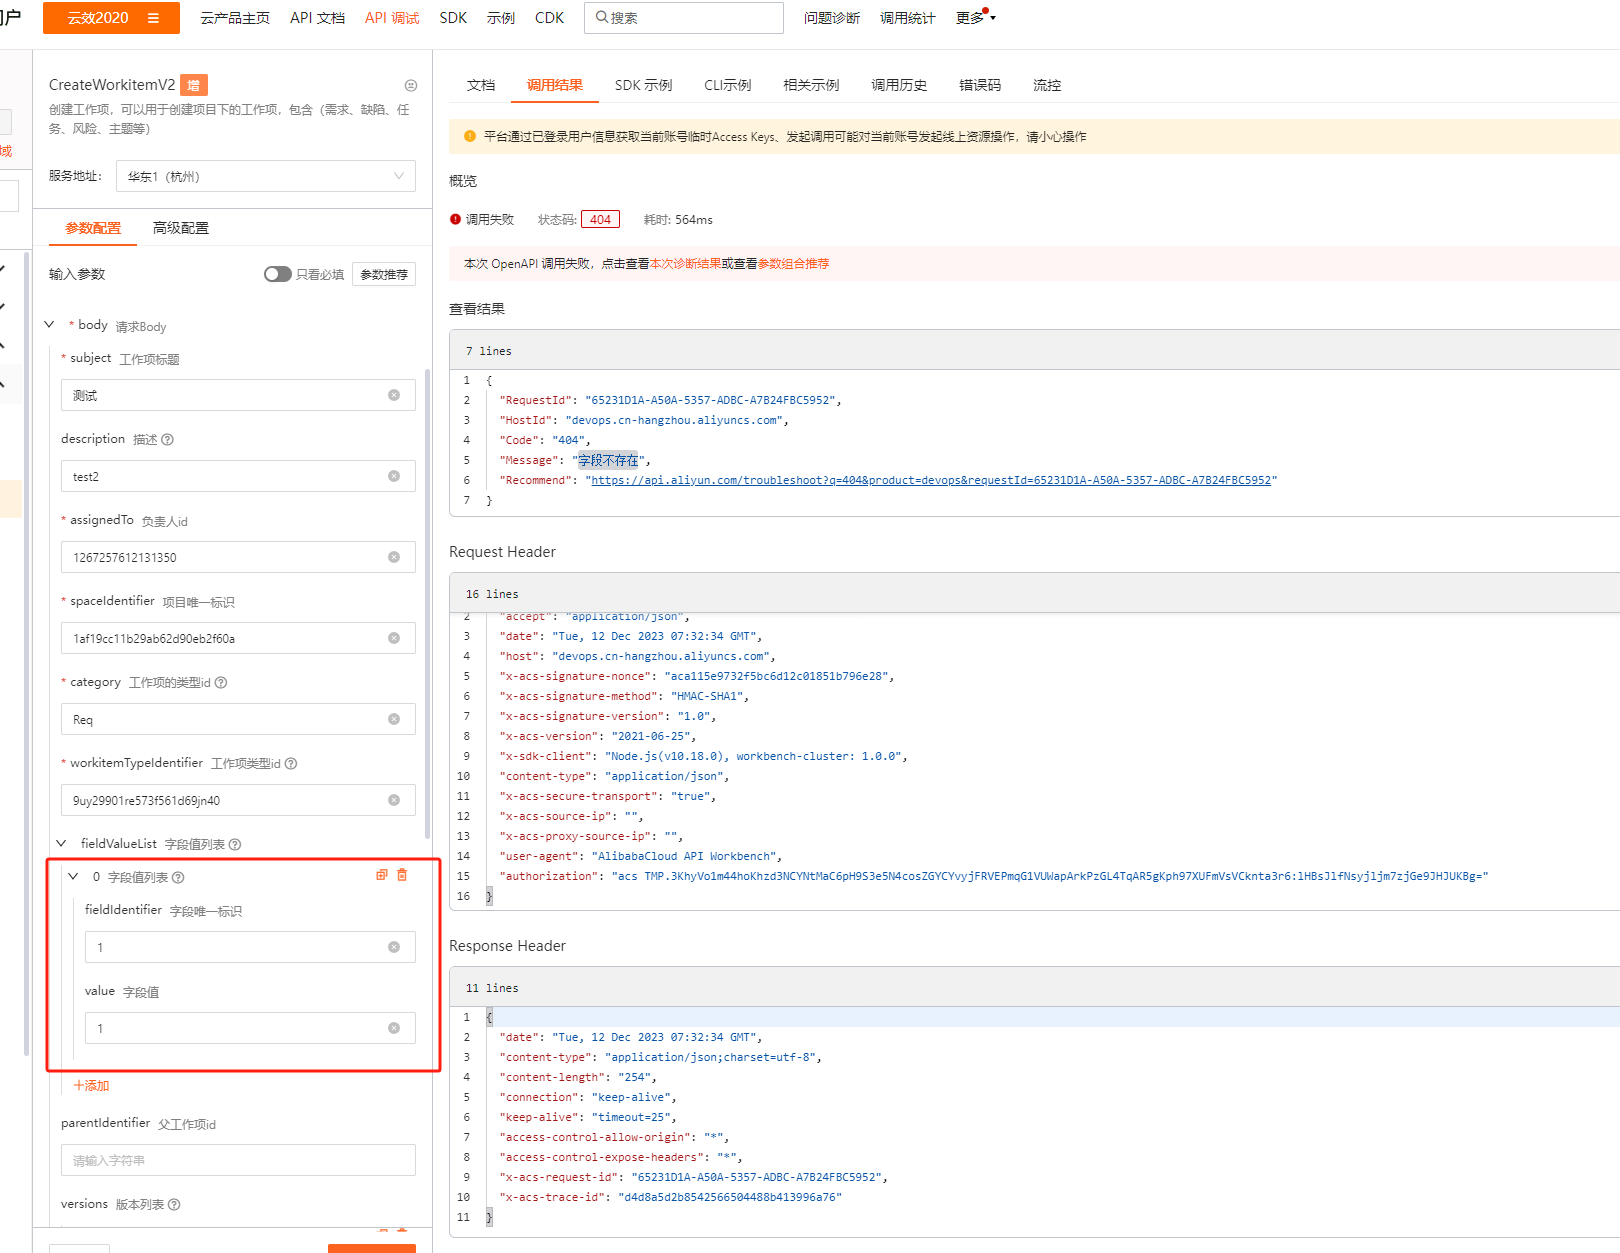Collapse the fieldValueList section

click(61, 843)
